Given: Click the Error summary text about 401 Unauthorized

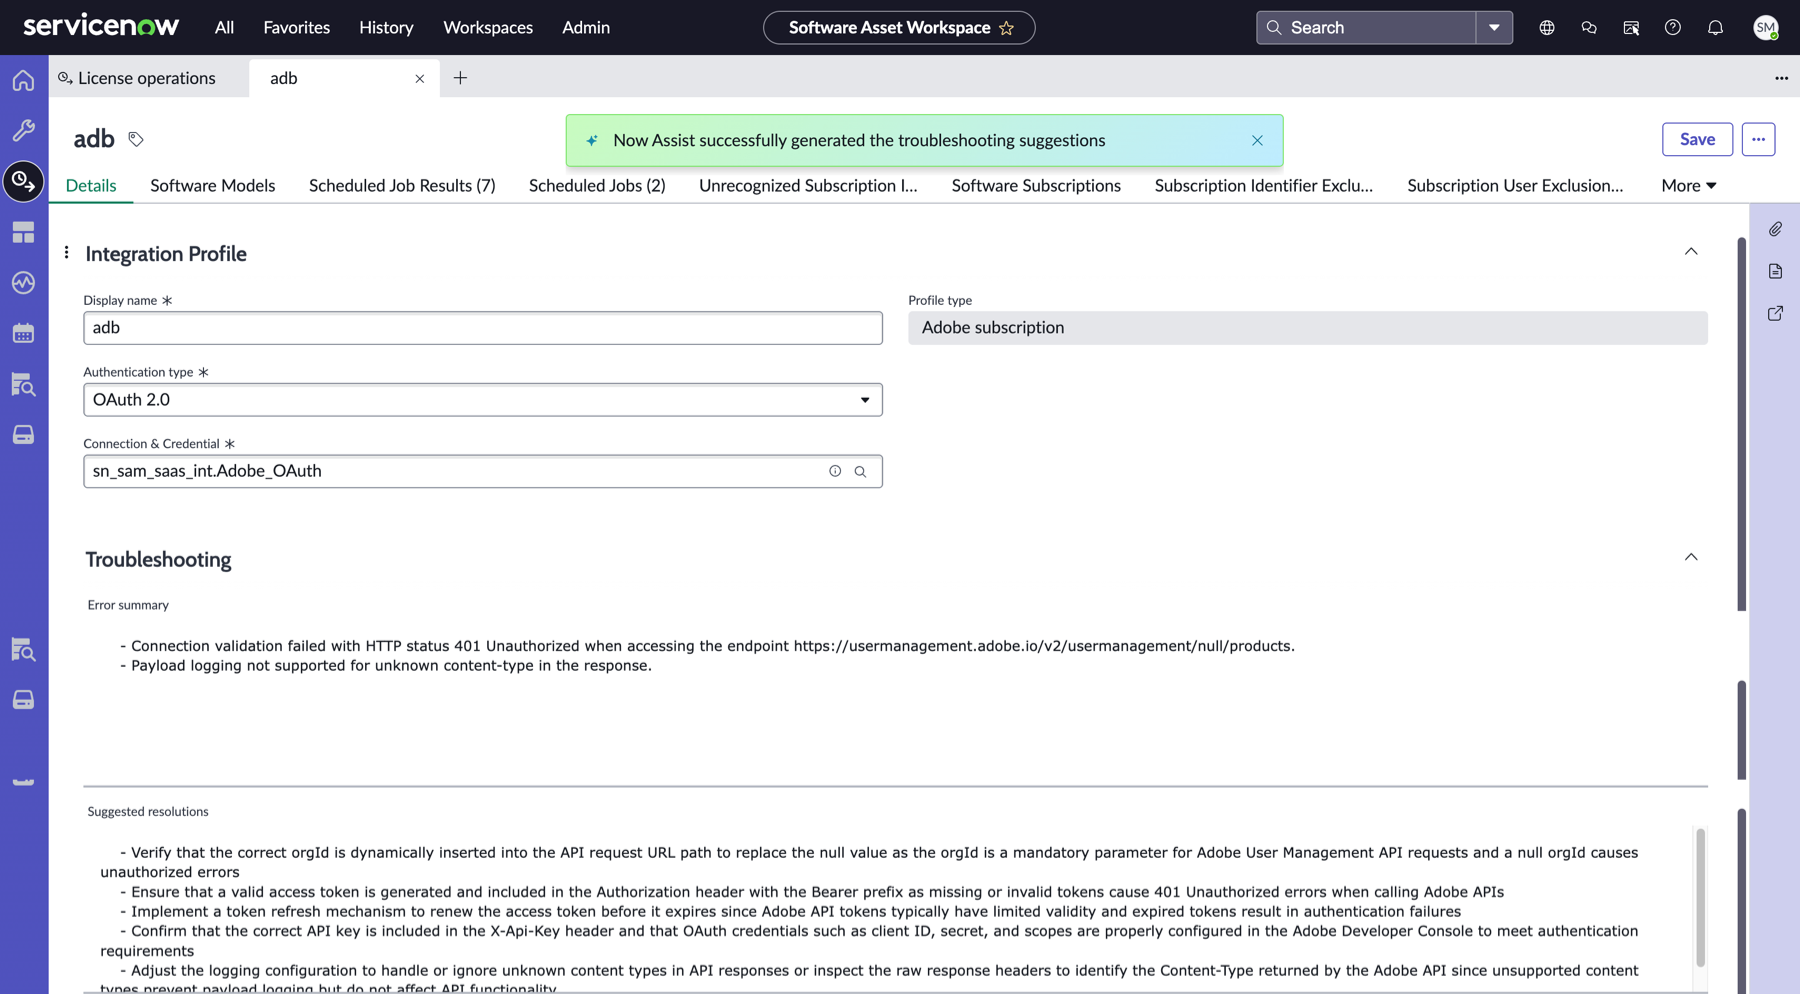Looking at the screenshot, I should click(707, 646).
